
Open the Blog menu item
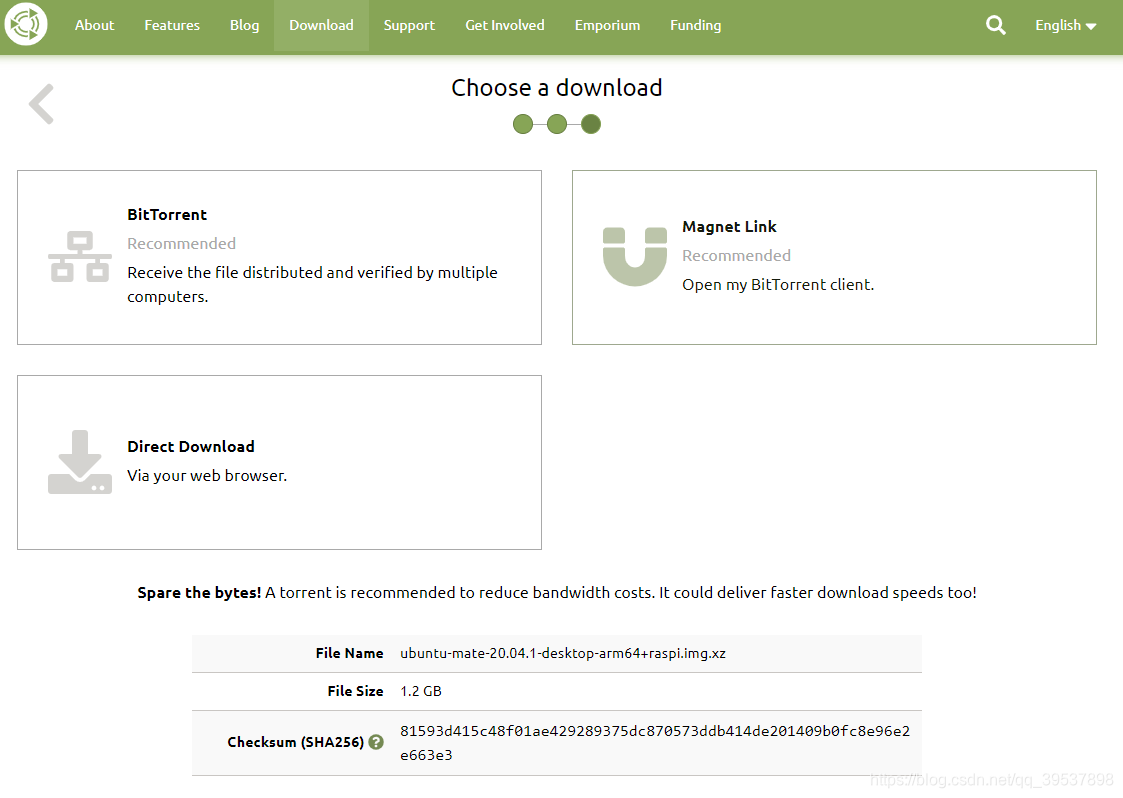(244, 25)
